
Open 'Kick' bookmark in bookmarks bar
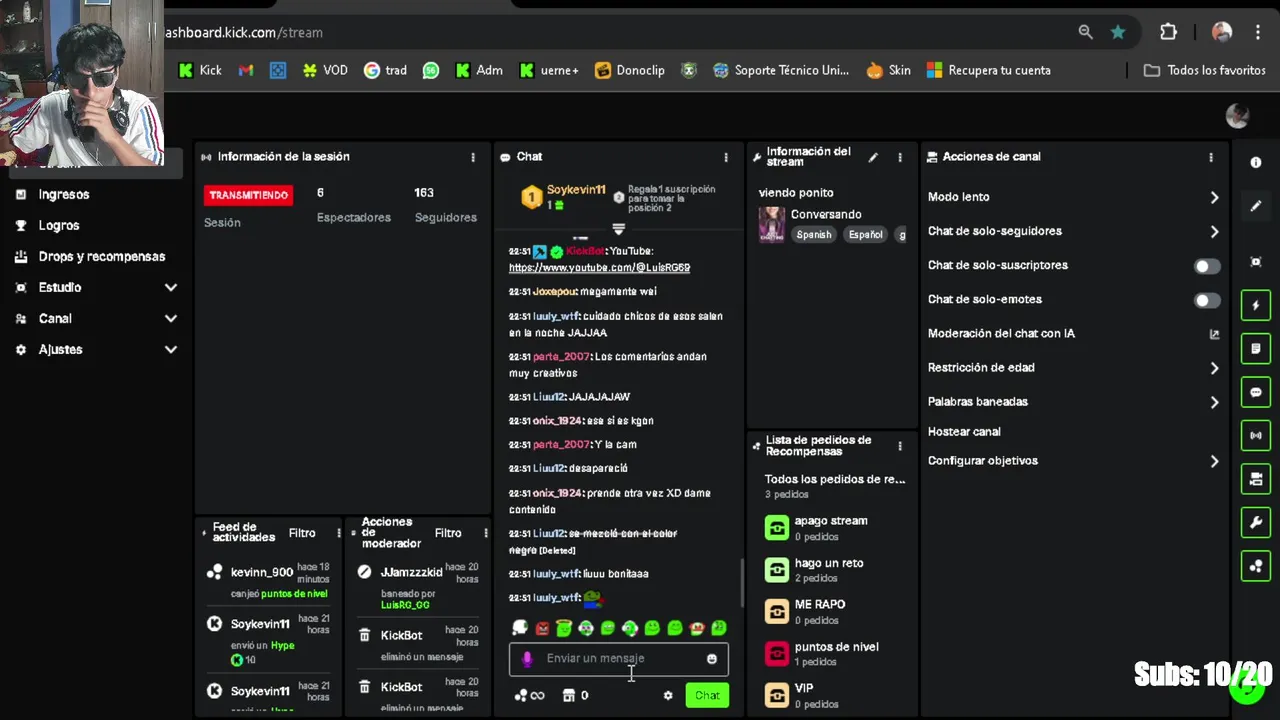click(200, 70)
